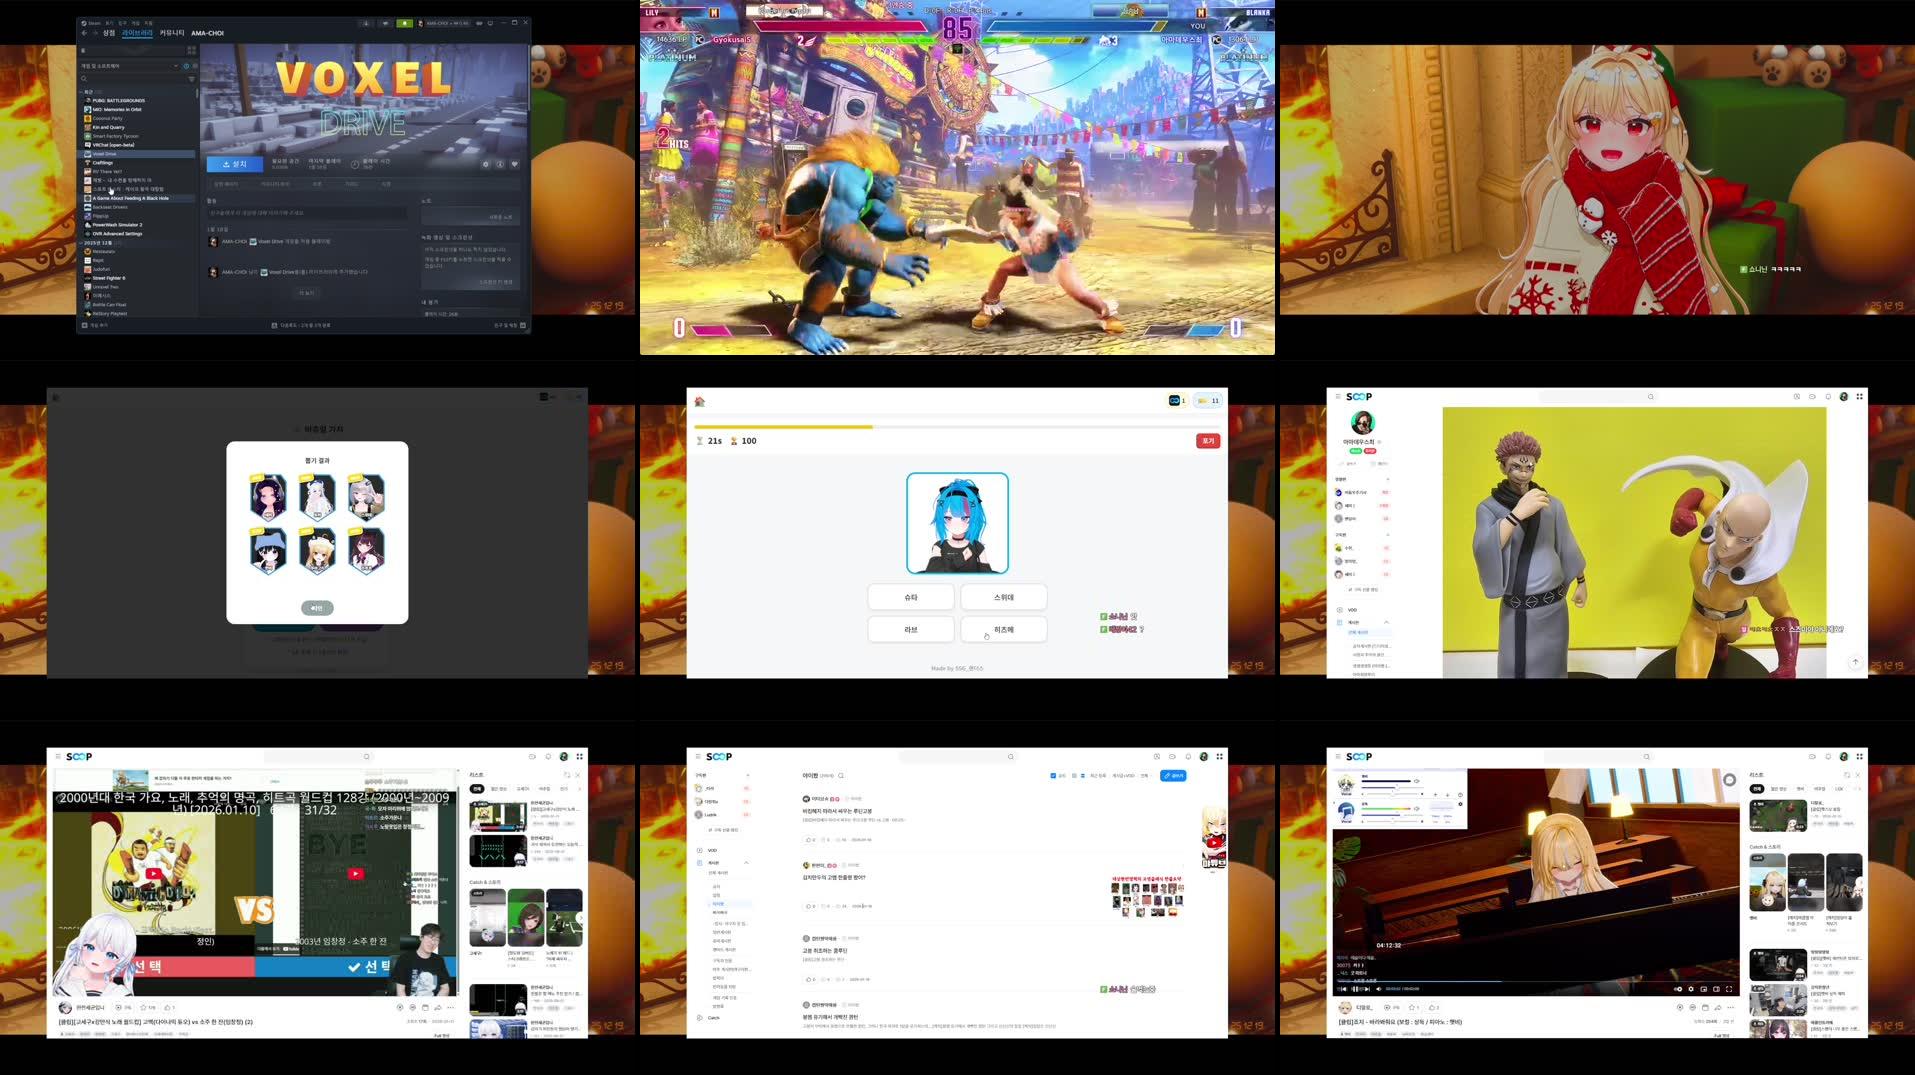Switch to list view layout above the posts
This screenshot has height=1075, width=1915.
pos(1083,776)
